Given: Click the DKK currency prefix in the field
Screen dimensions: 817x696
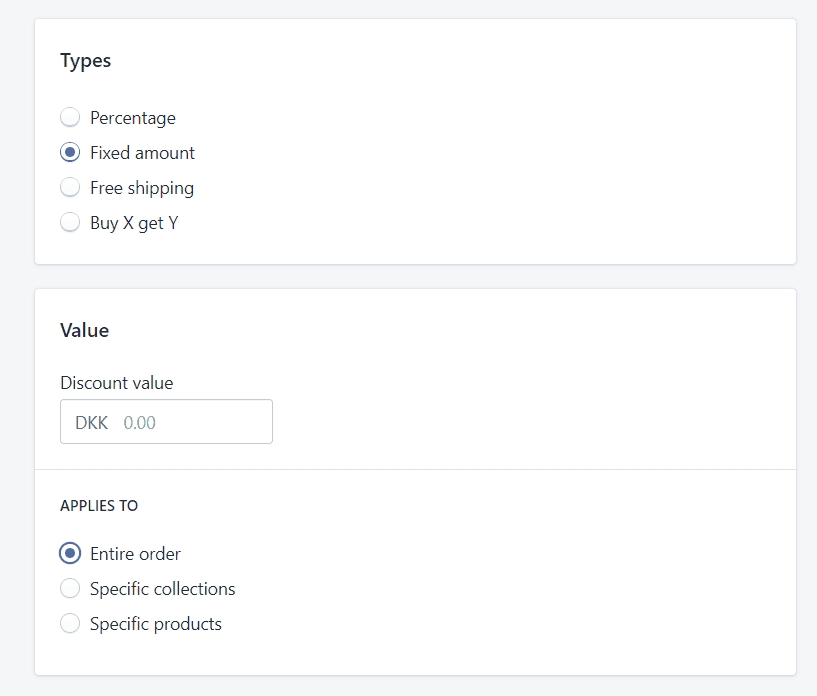Looking at the screenshot, I should pos(92,422).
